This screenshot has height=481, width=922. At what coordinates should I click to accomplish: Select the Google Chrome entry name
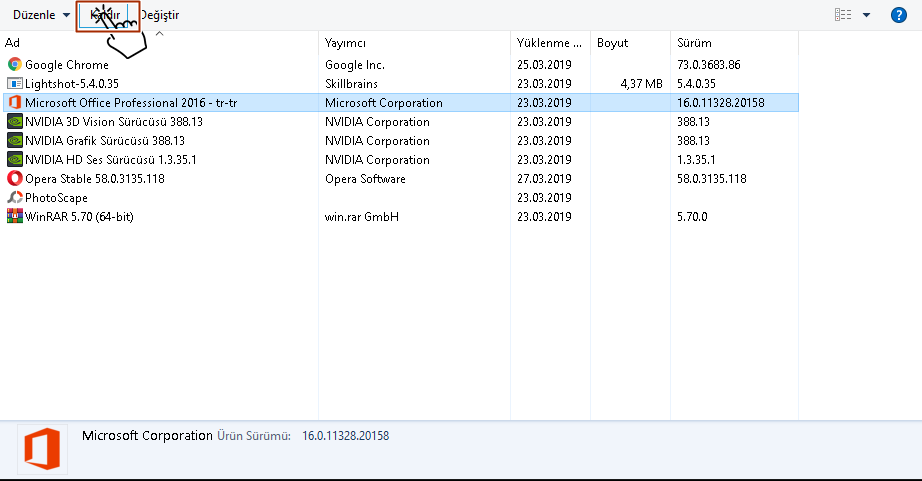coord(67,65)
